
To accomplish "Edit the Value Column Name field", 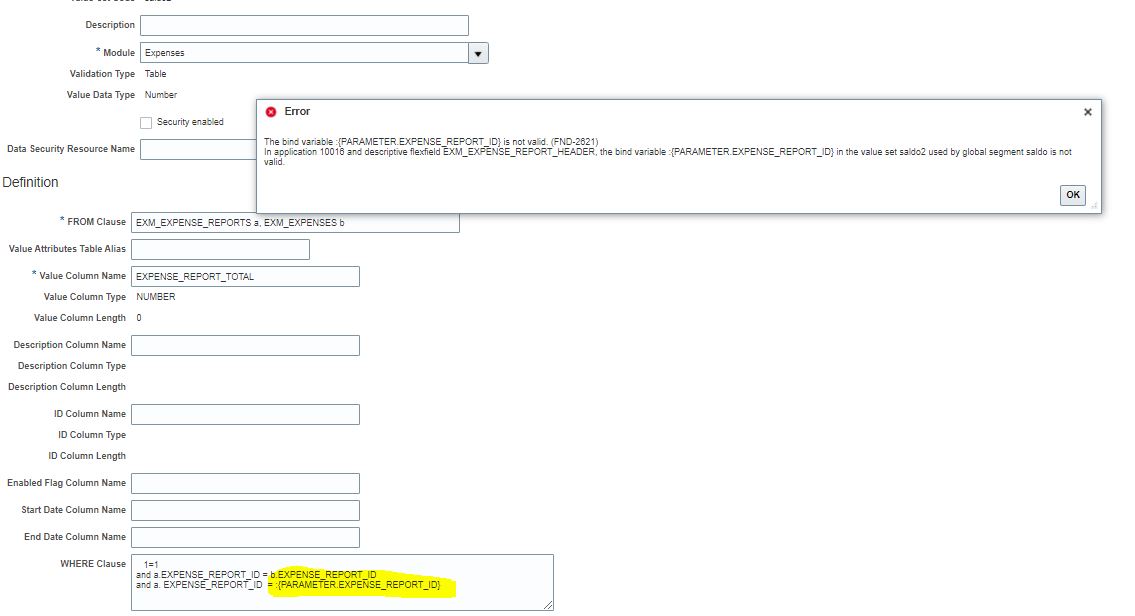I will click(245, 277).
